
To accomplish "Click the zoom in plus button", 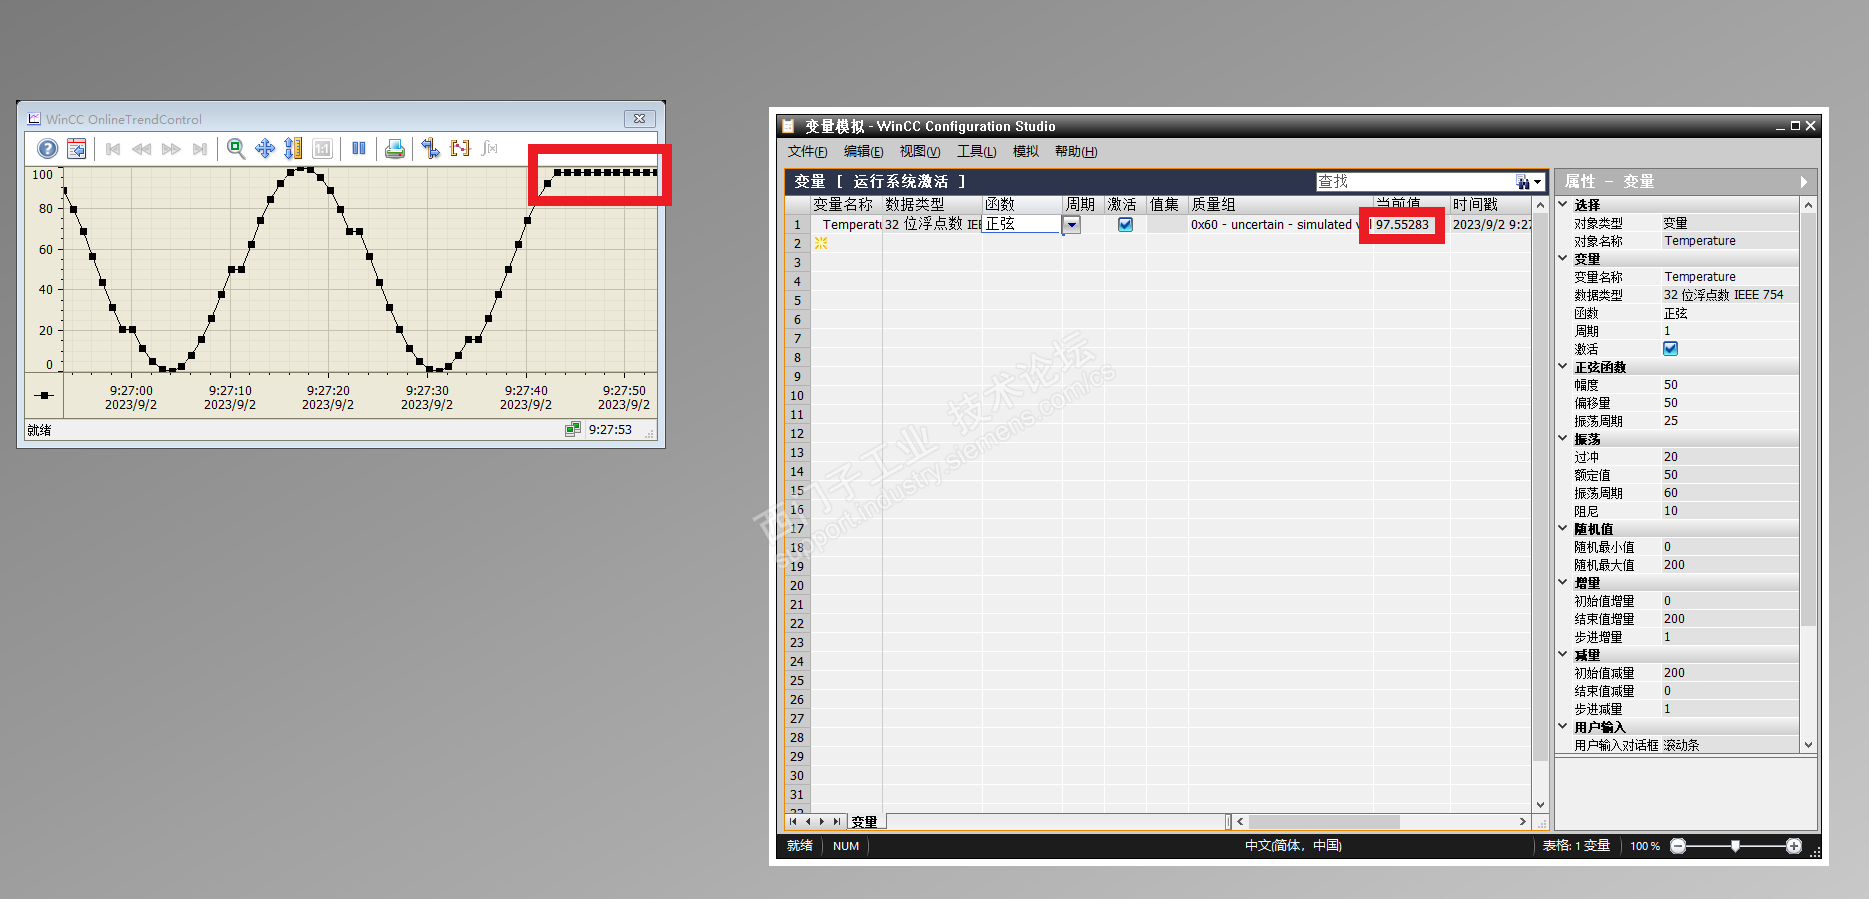I will [x=1794, y=846].
